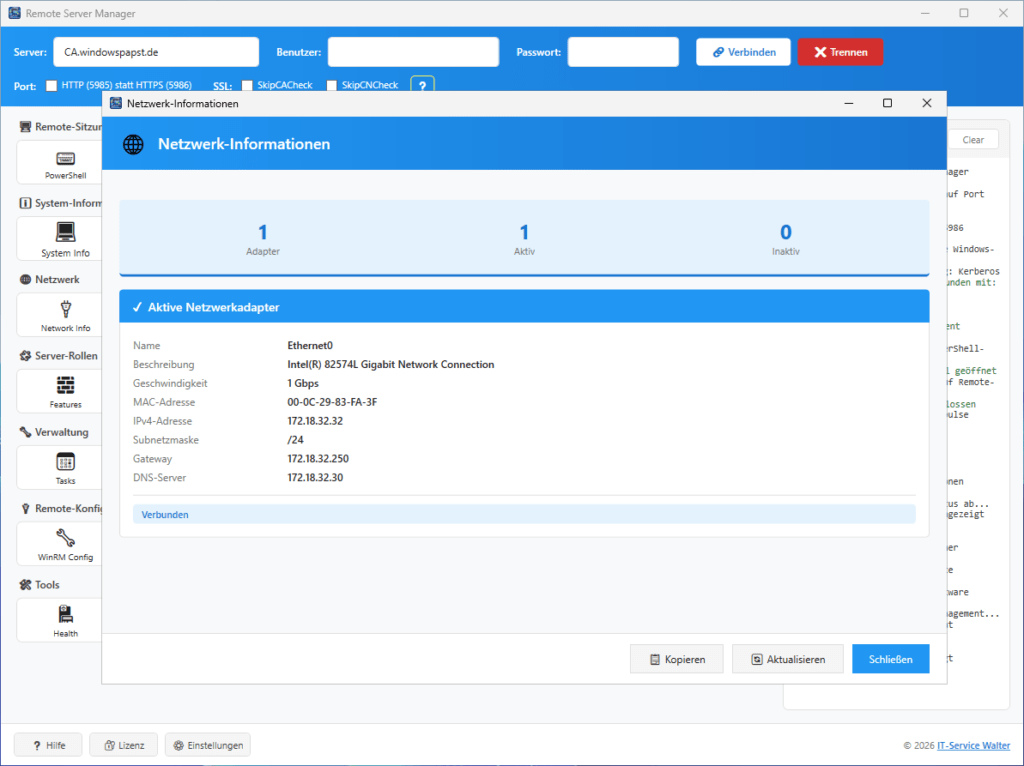Start the Health check tool
Viewport: 1024px width, 766px height.
(x=65, y=619)
